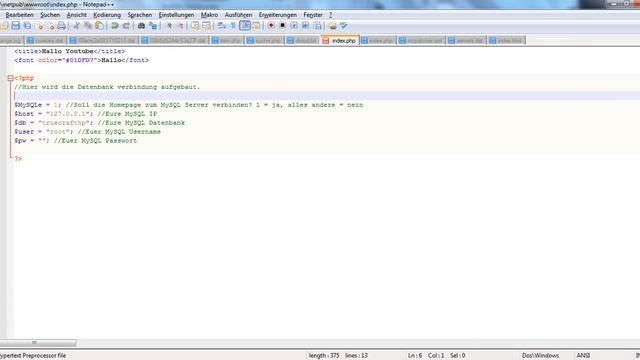The image size is (640, 360).
Task: Zoom out on editor text
Action: 180,26
